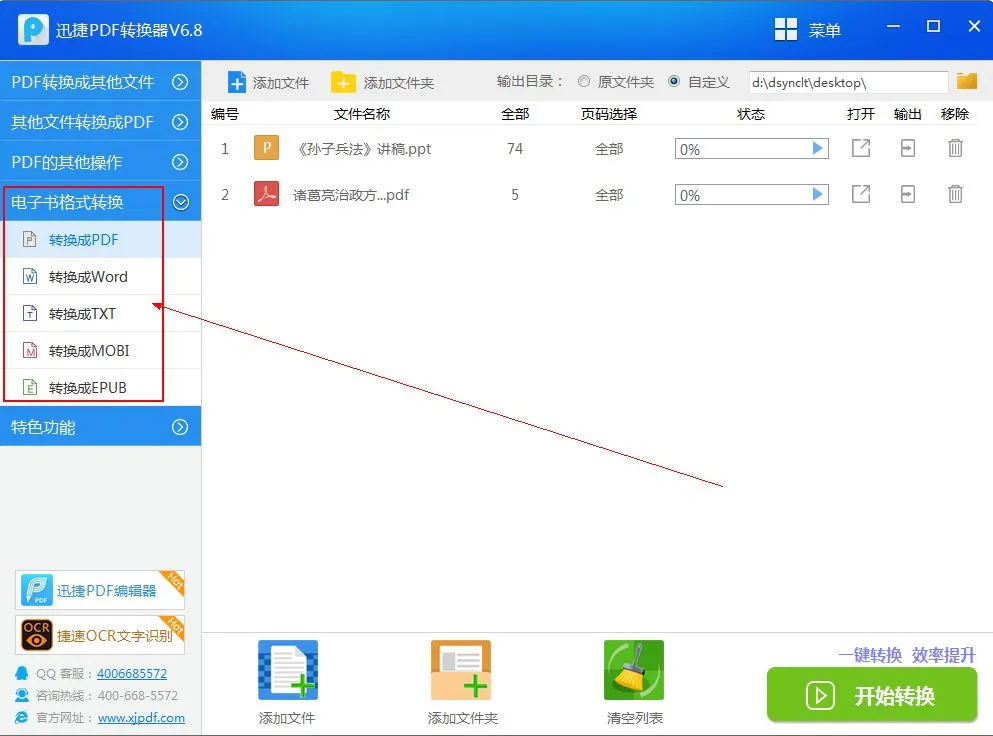The image size is (993, 736).
Task: Click page count 74 in 孙子兵法 row
Action: (515, 149)
